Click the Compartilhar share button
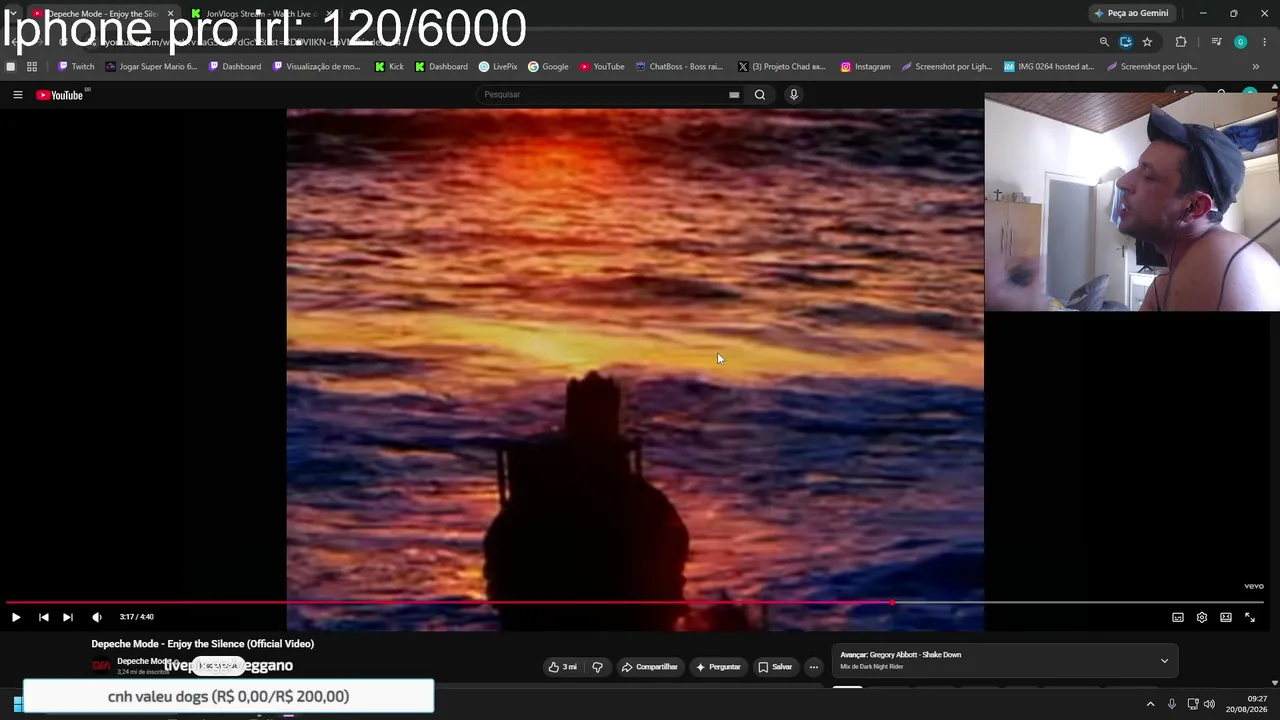 [650, 667]
